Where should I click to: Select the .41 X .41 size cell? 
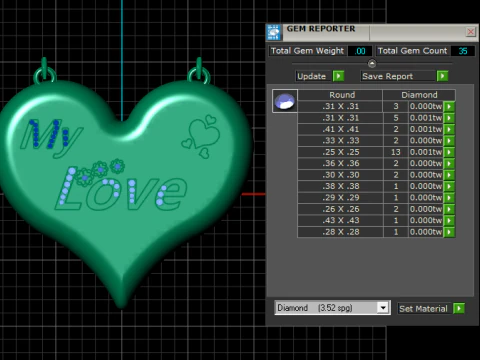coord(340,129)
